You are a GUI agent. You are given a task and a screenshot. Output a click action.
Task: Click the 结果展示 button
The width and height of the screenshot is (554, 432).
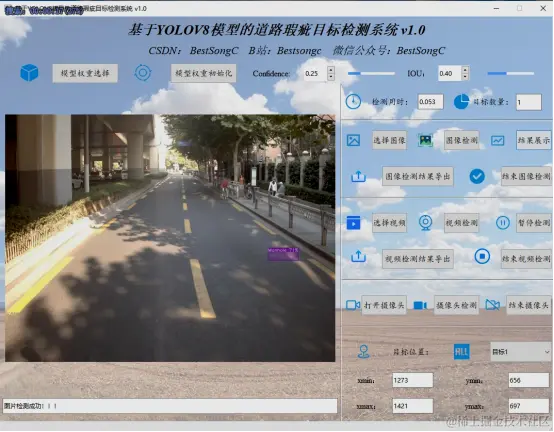(534, 140)
